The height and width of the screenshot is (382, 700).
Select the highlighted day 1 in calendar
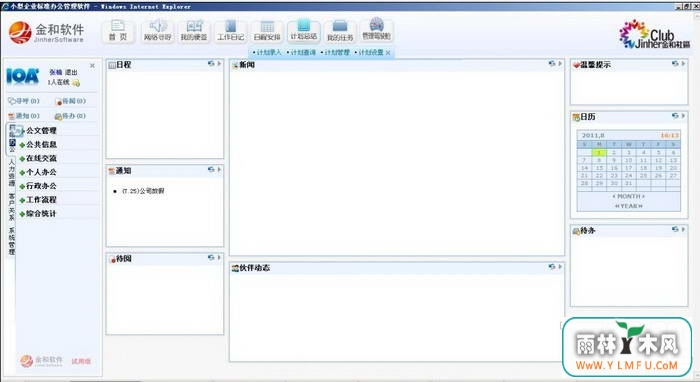[x=599, y=153]
